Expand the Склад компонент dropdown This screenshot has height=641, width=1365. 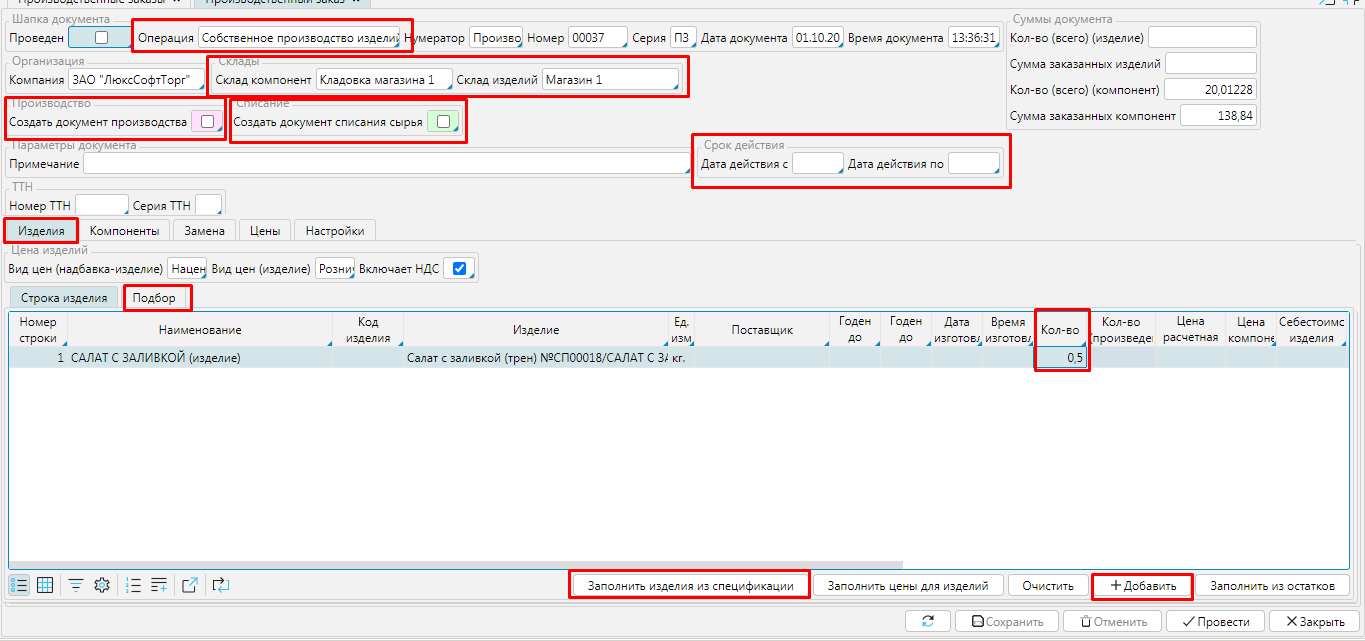pyautogui.click(x=381, y=79)
